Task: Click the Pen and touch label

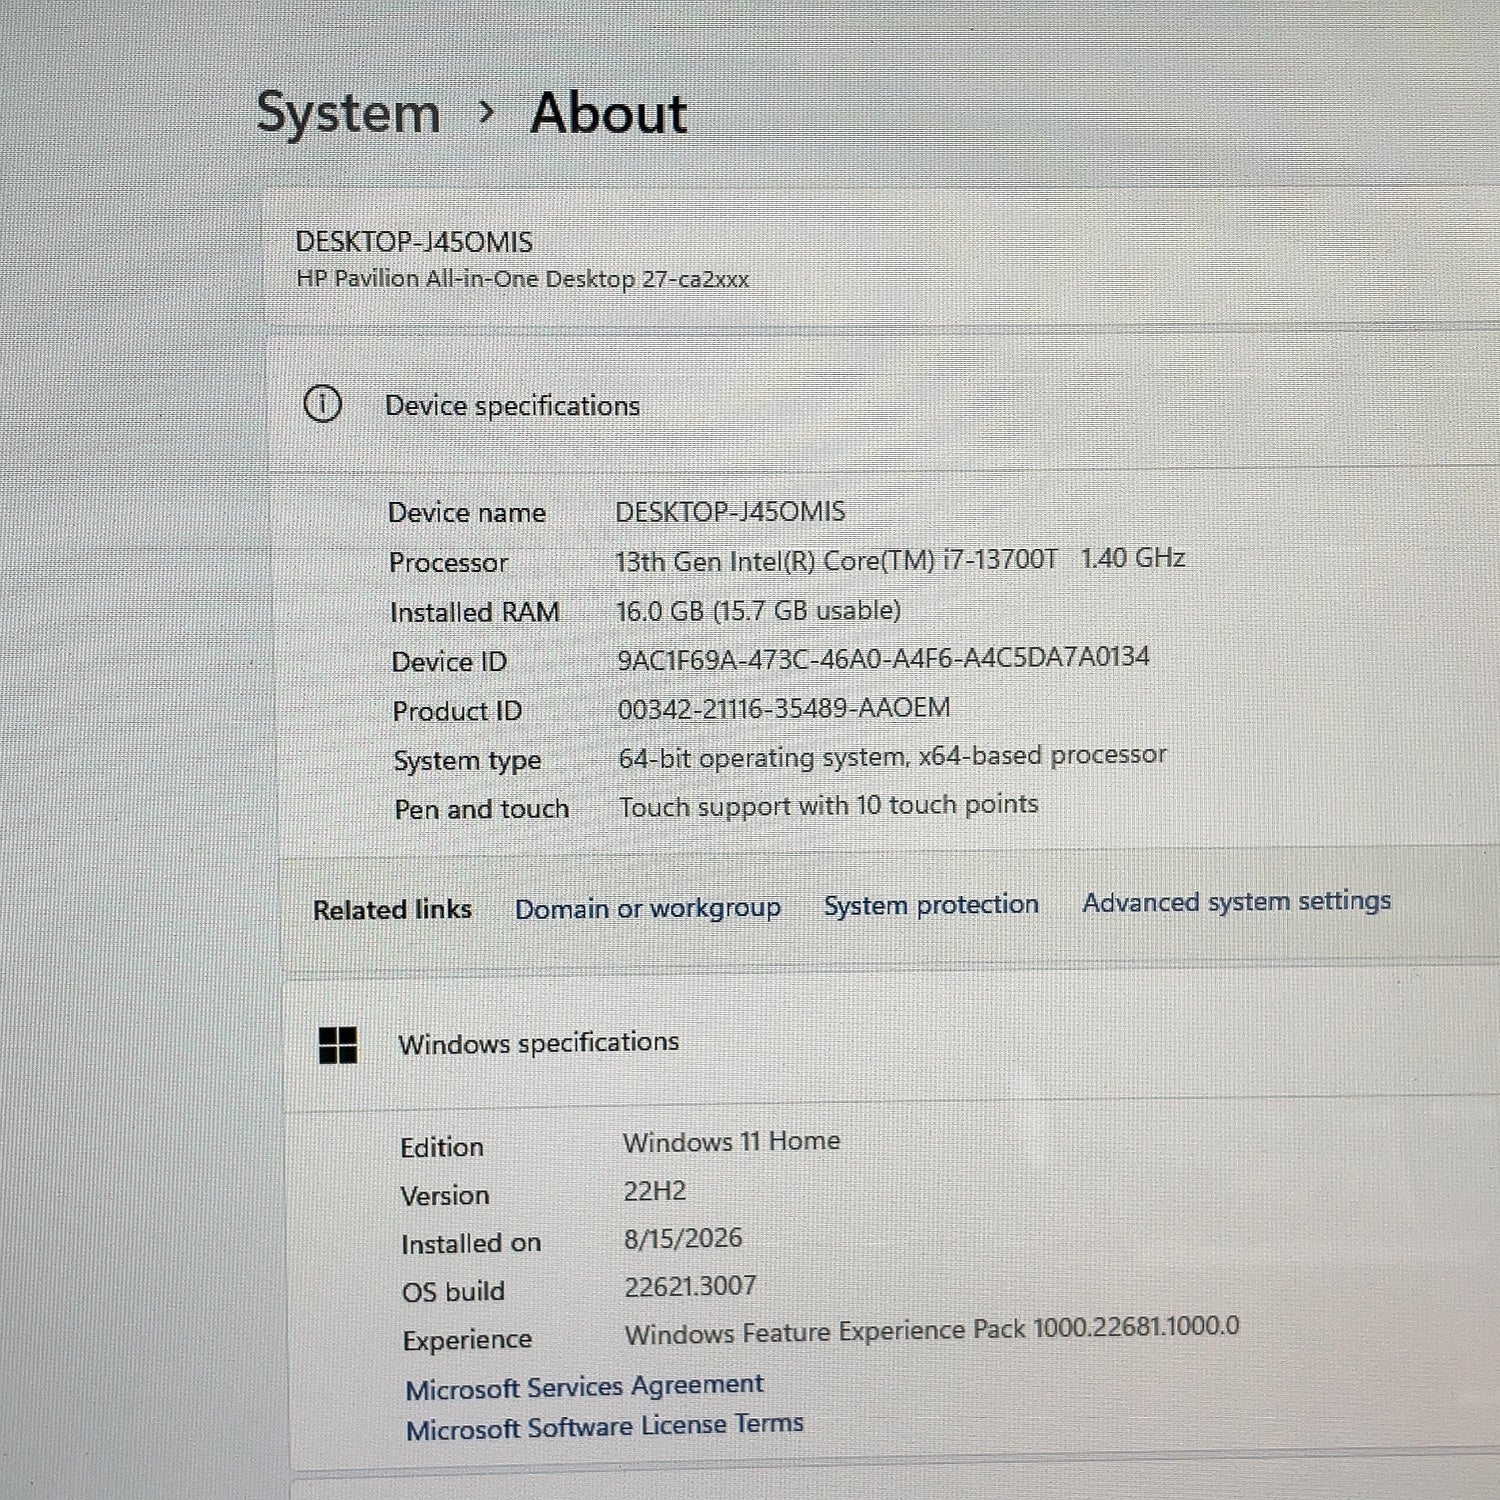Action: [x=482, y=809]
